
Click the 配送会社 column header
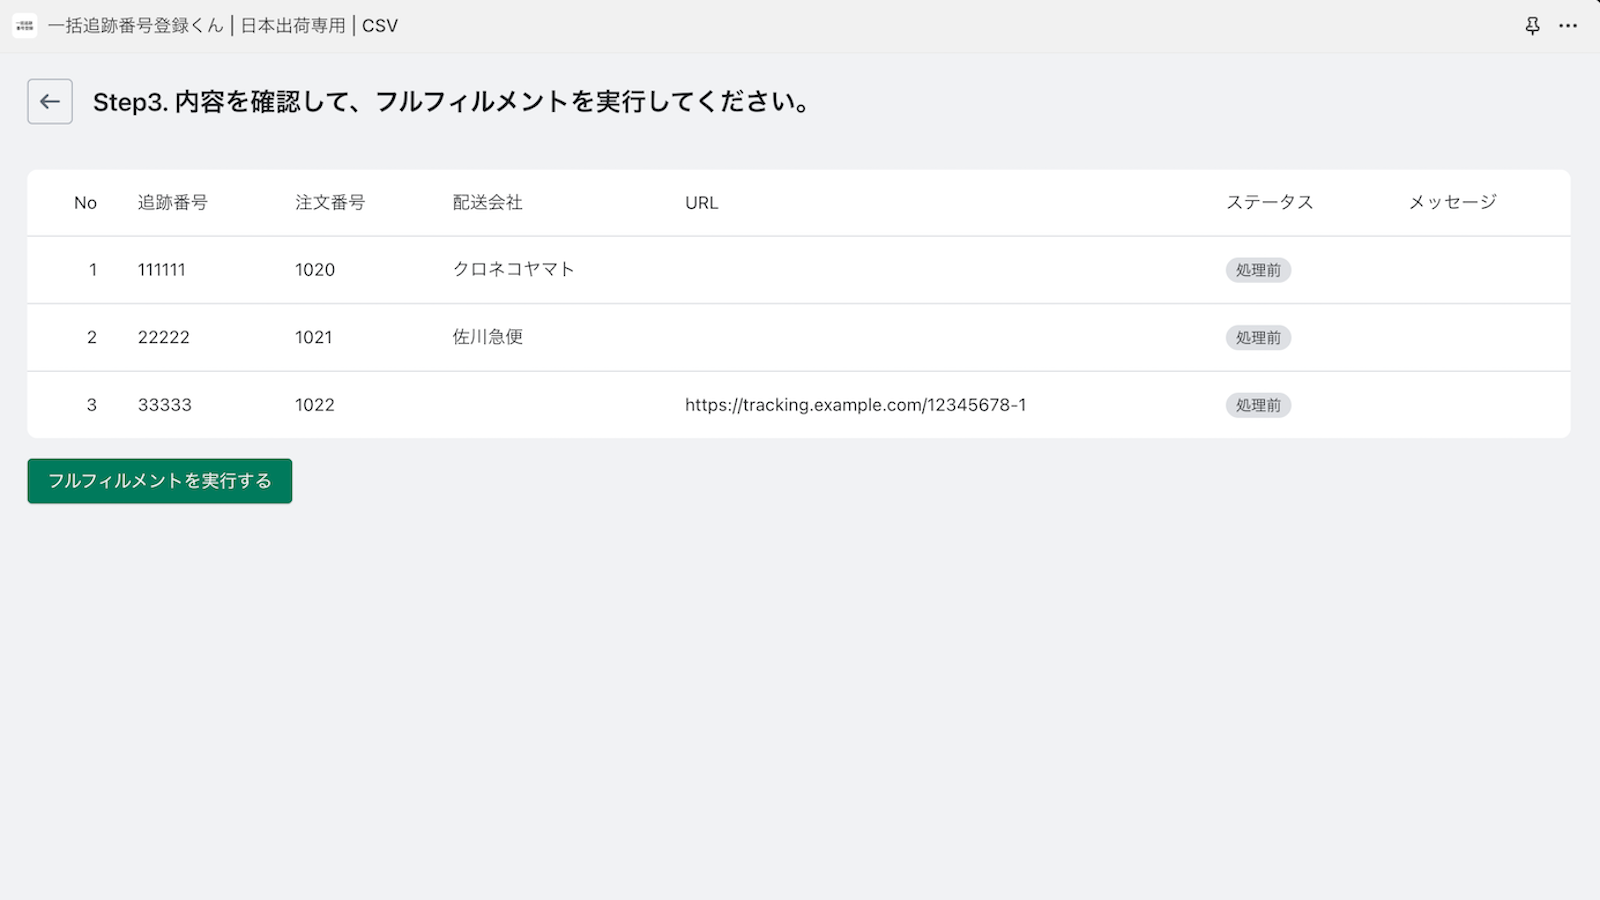[488, 203]
